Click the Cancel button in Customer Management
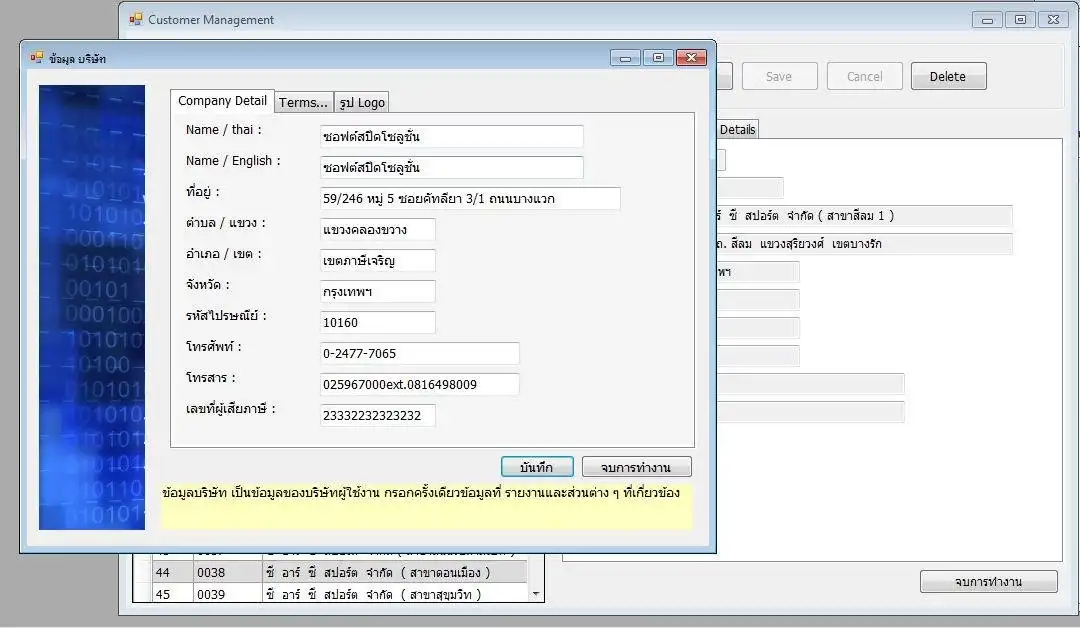 (x=864, y=76)
